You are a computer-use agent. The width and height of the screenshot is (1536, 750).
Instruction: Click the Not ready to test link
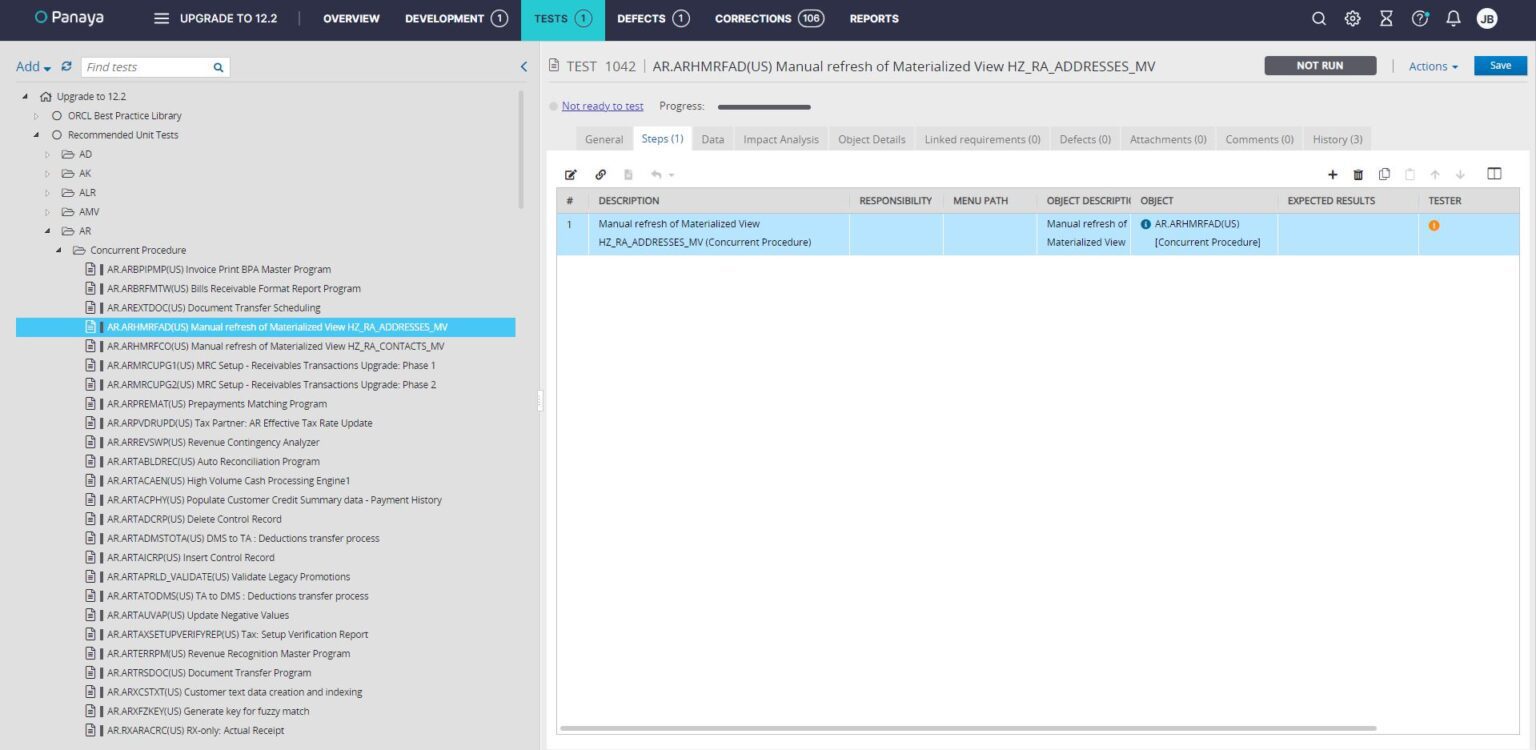(602, 106)
